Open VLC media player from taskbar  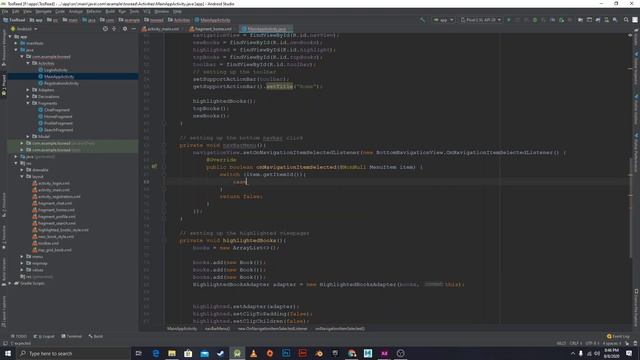(x=253, y=353)
